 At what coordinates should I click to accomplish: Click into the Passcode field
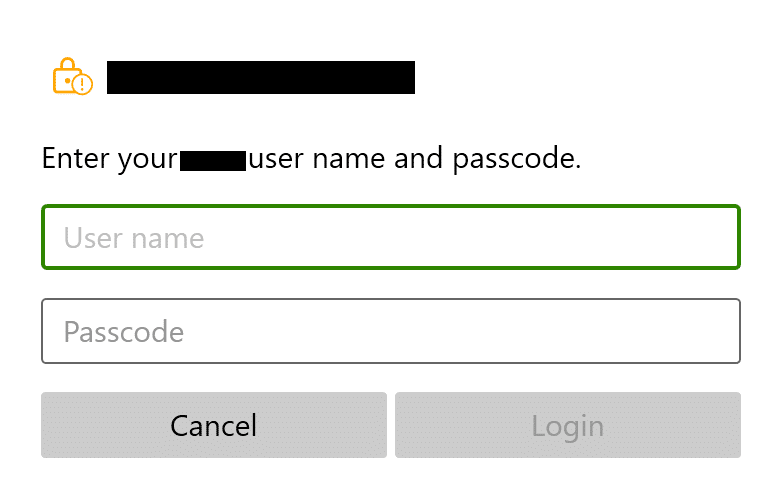click(x=390, y=331)
